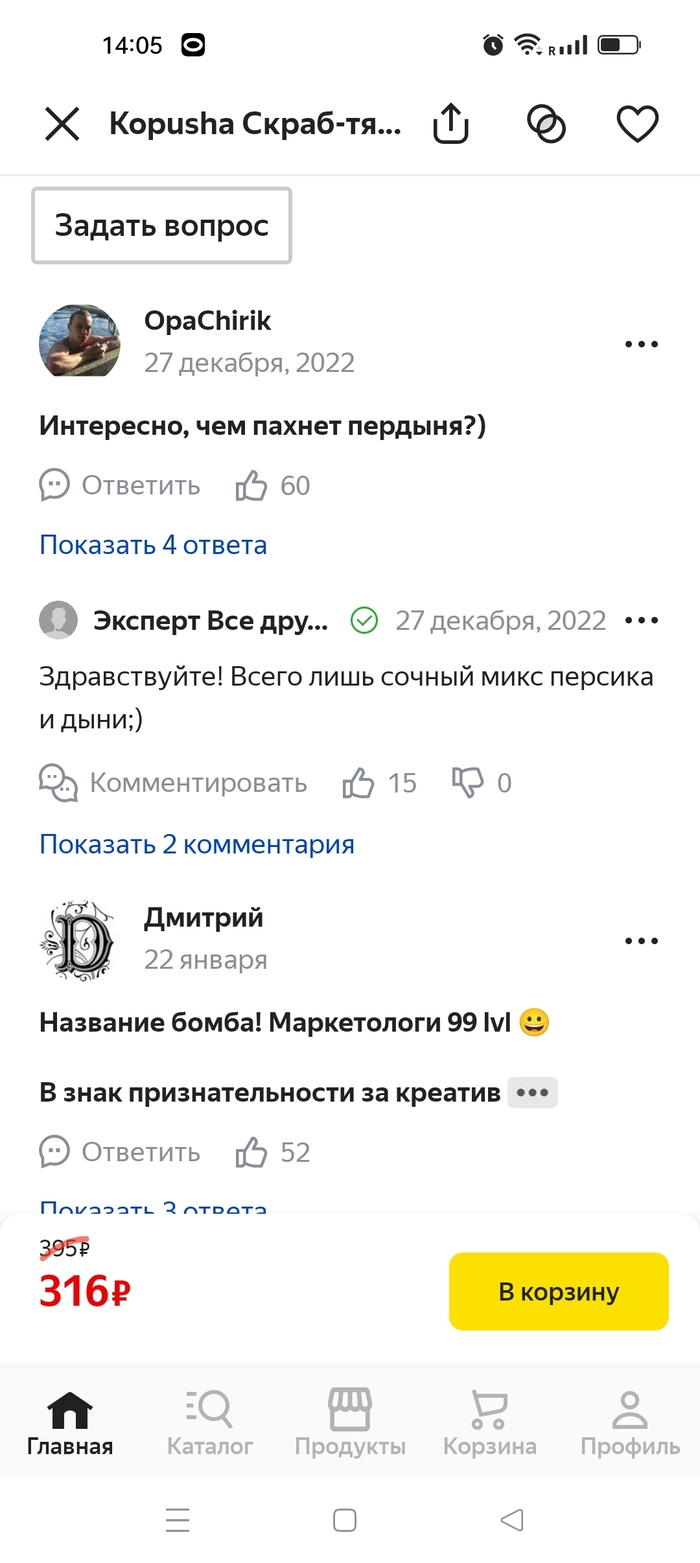Add item with 'В корзину' button
This screenshot has width=700, height=1563.
pyautogui.click(x=558, y=1291)
